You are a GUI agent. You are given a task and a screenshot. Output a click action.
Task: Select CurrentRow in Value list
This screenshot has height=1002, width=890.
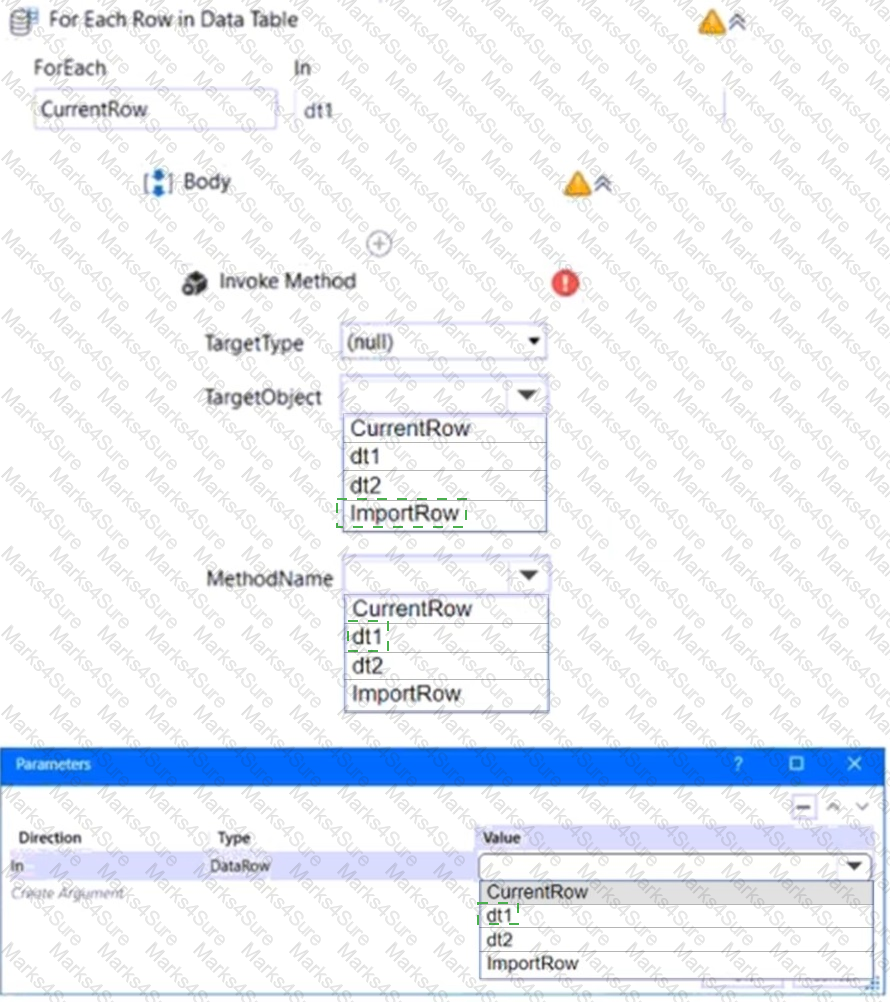676,892
